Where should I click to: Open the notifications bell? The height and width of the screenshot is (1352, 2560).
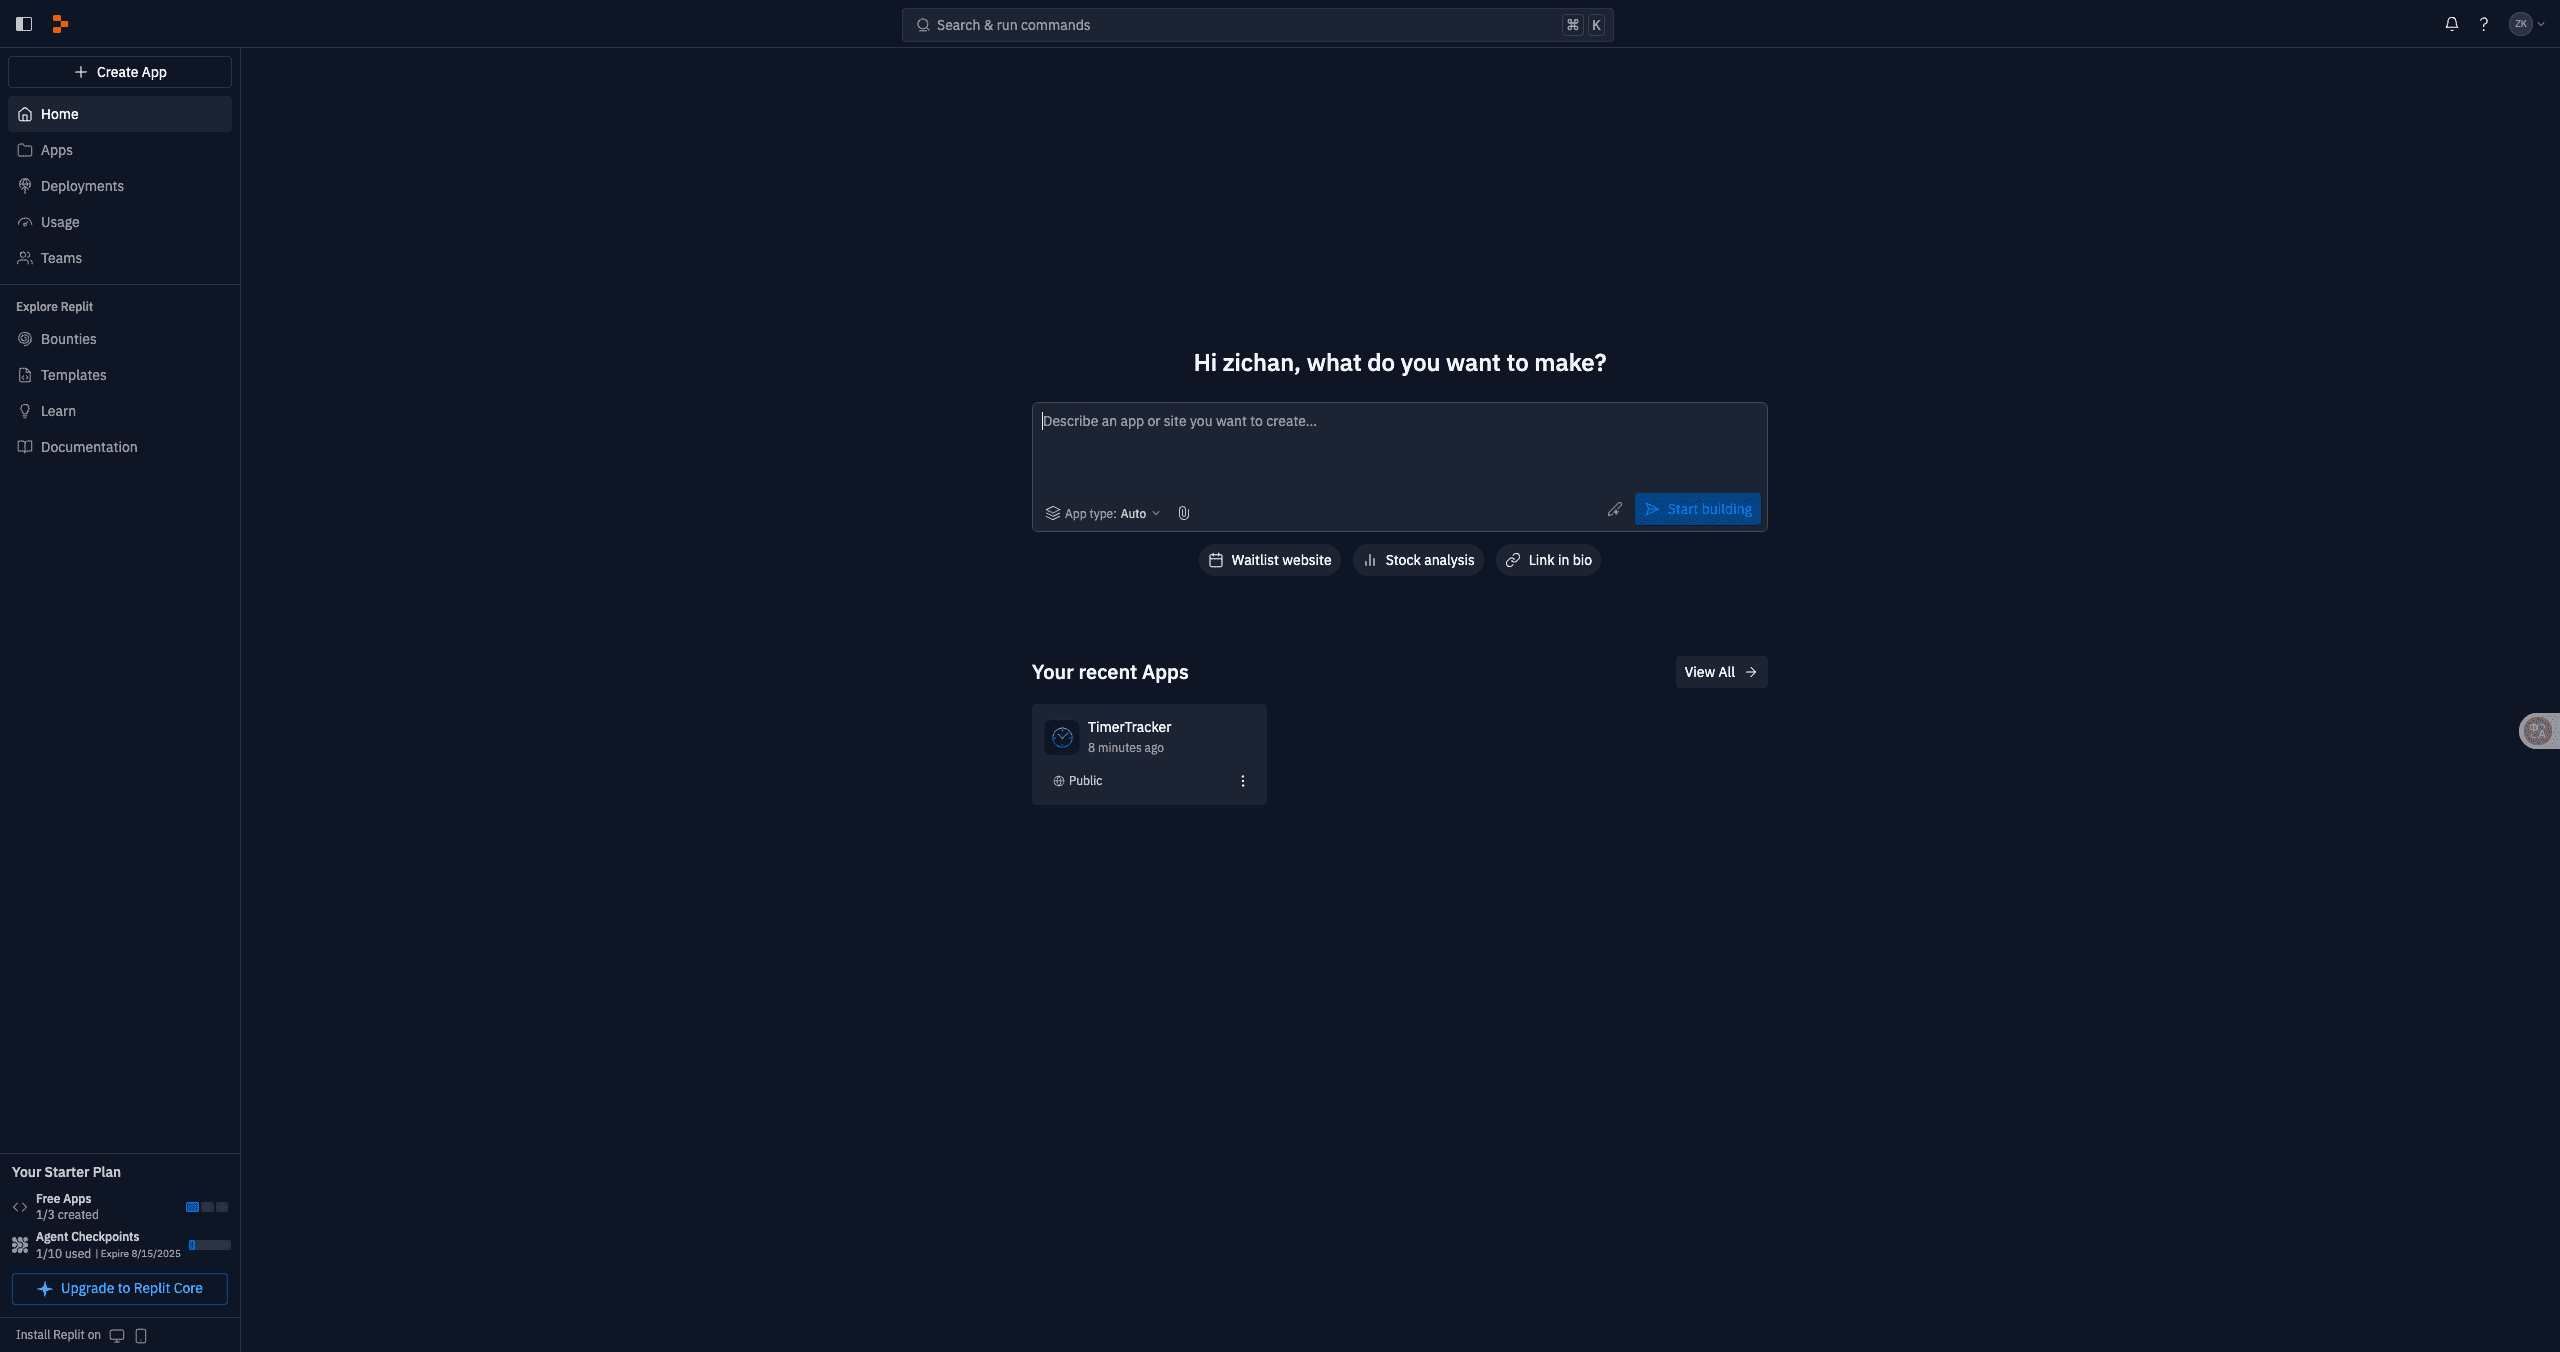point(2451,24)
